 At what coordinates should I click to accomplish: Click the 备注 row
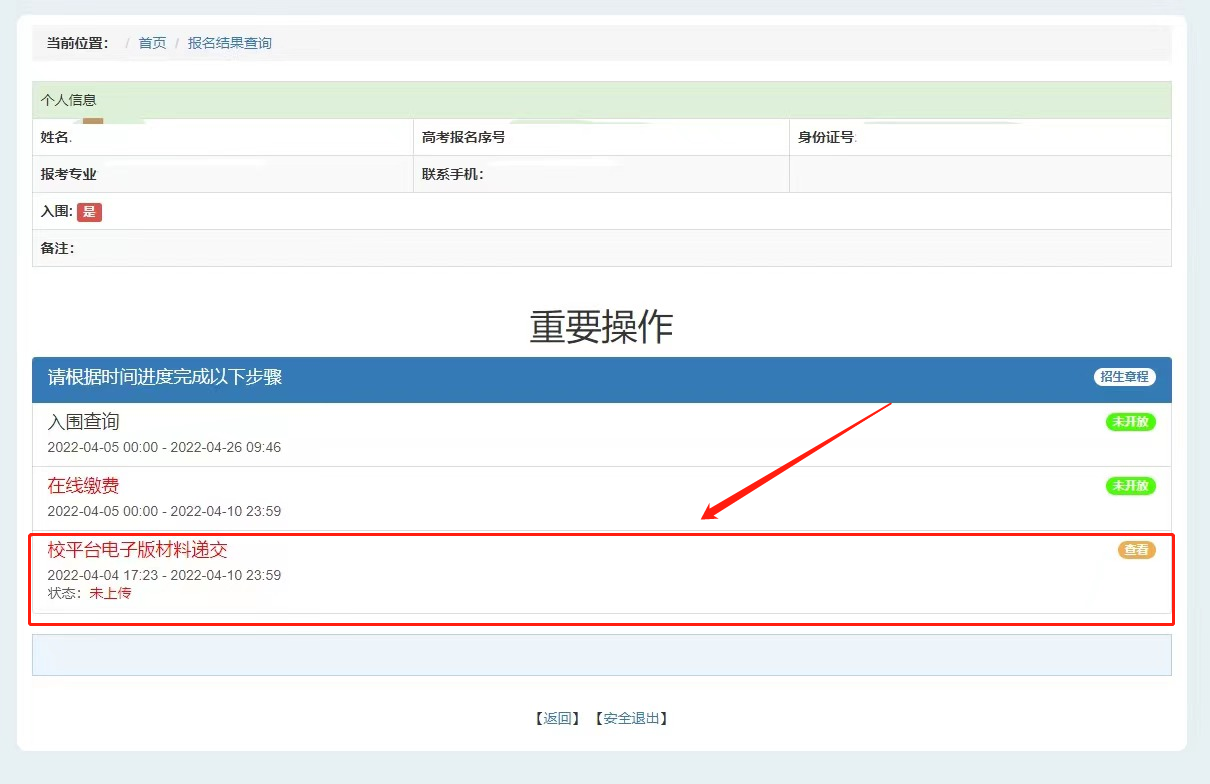tap(600, 248)
